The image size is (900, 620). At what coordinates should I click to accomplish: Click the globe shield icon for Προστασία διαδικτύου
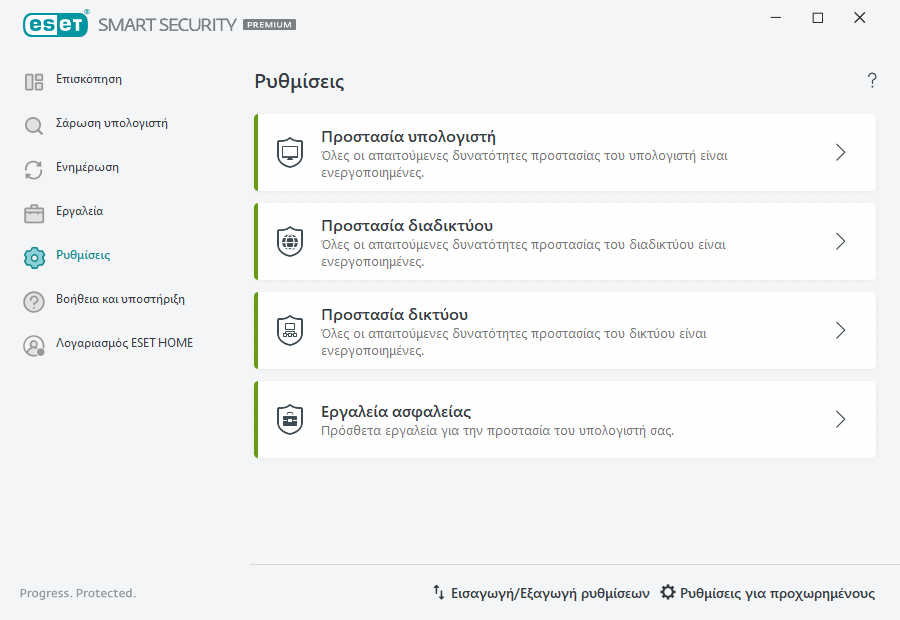290,240
